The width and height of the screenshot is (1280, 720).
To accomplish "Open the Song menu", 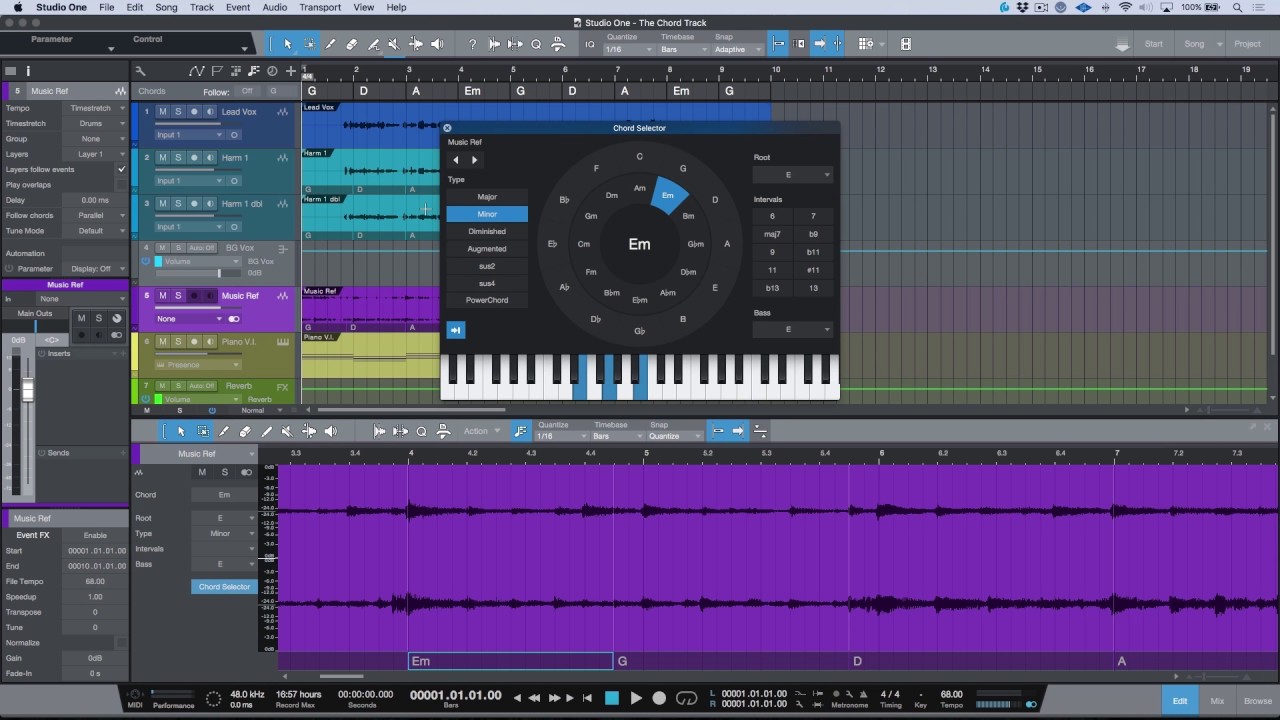I will click(166, 7).
